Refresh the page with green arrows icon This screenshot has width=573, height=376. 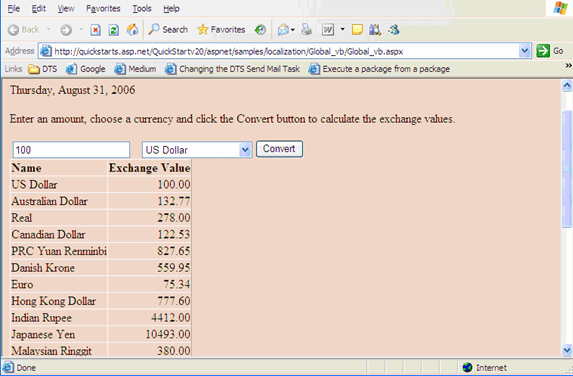coord(114,30)
